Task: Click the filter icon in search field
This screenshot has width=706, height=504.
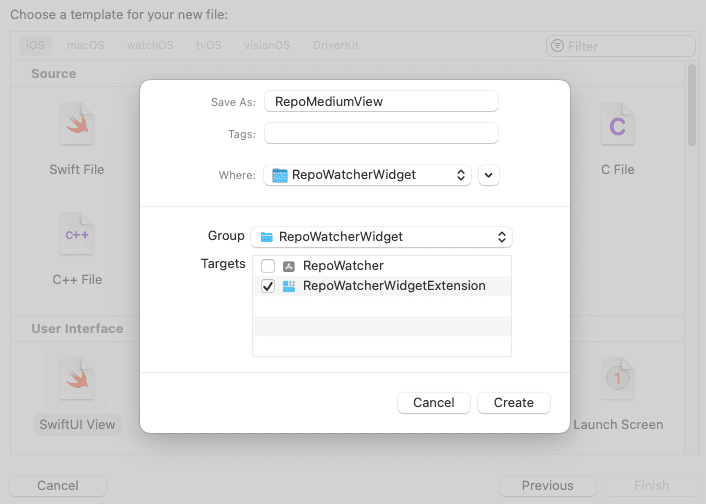Action: (557, 46)
